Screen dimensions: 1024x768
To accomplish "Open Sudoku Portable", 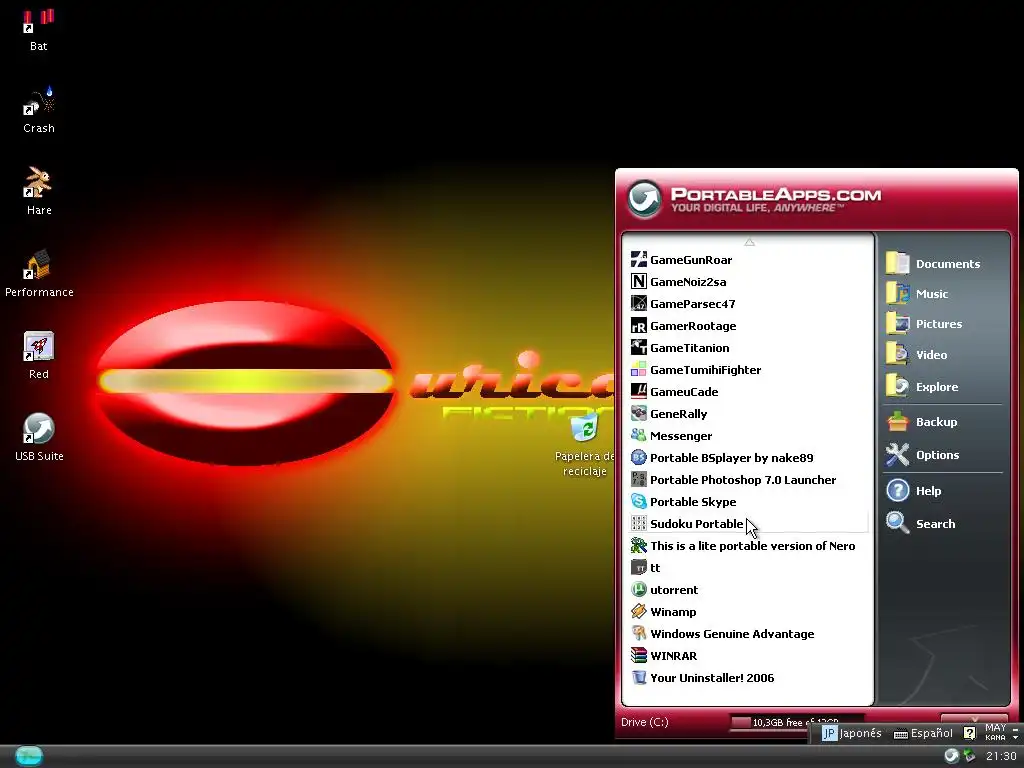I will coord(748,524).
